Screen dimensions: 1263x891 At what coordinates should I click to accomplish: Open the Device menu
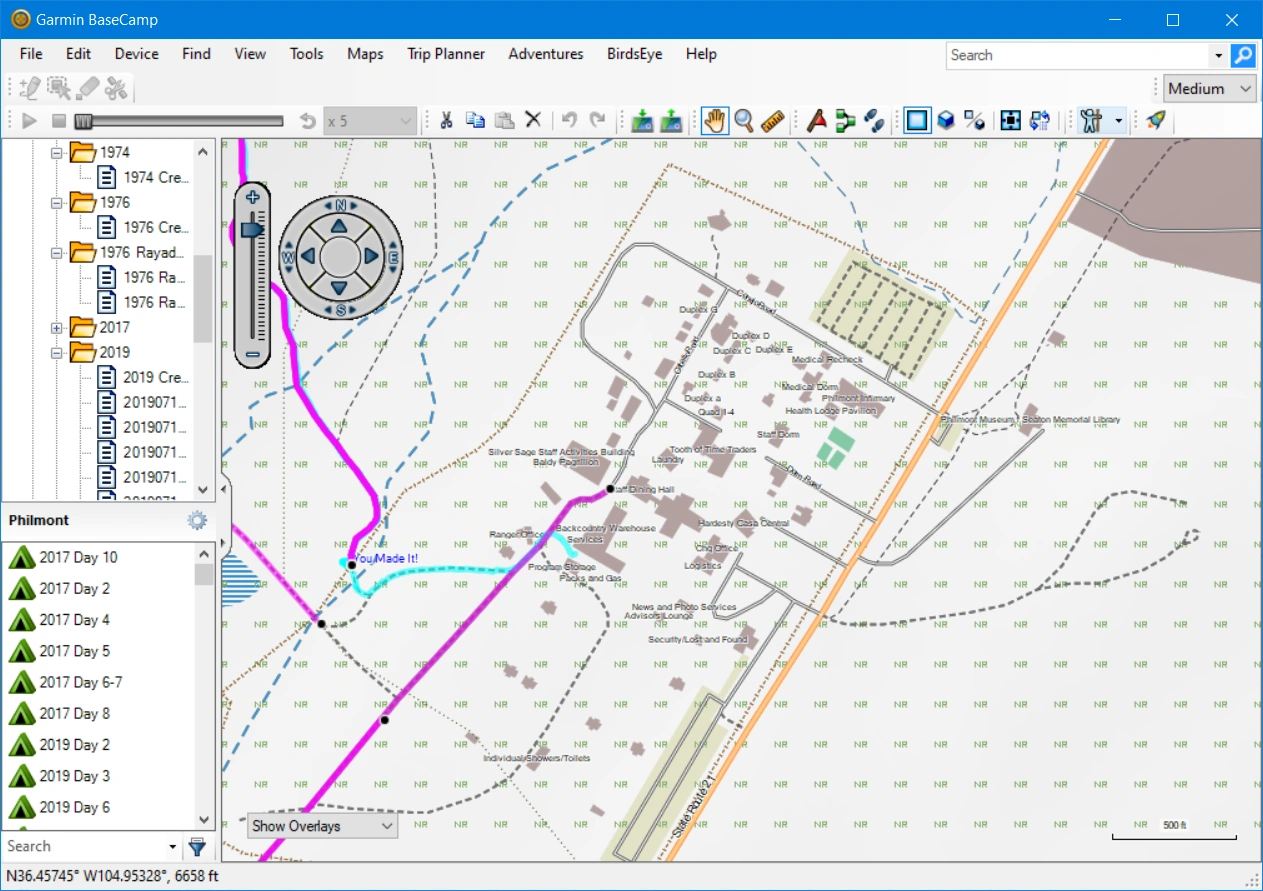(137, 54)
